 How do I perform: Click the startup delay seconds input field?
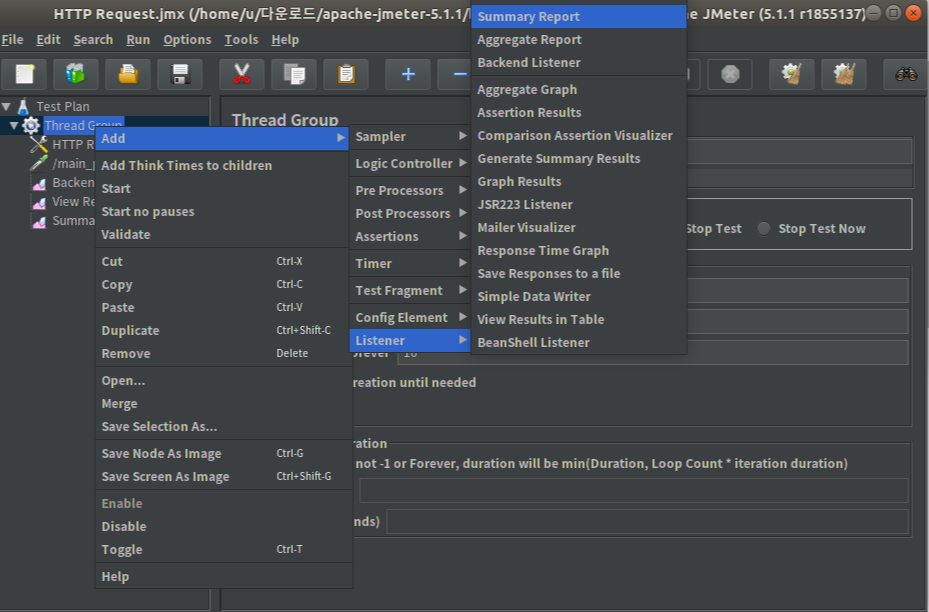click(647, 522)
